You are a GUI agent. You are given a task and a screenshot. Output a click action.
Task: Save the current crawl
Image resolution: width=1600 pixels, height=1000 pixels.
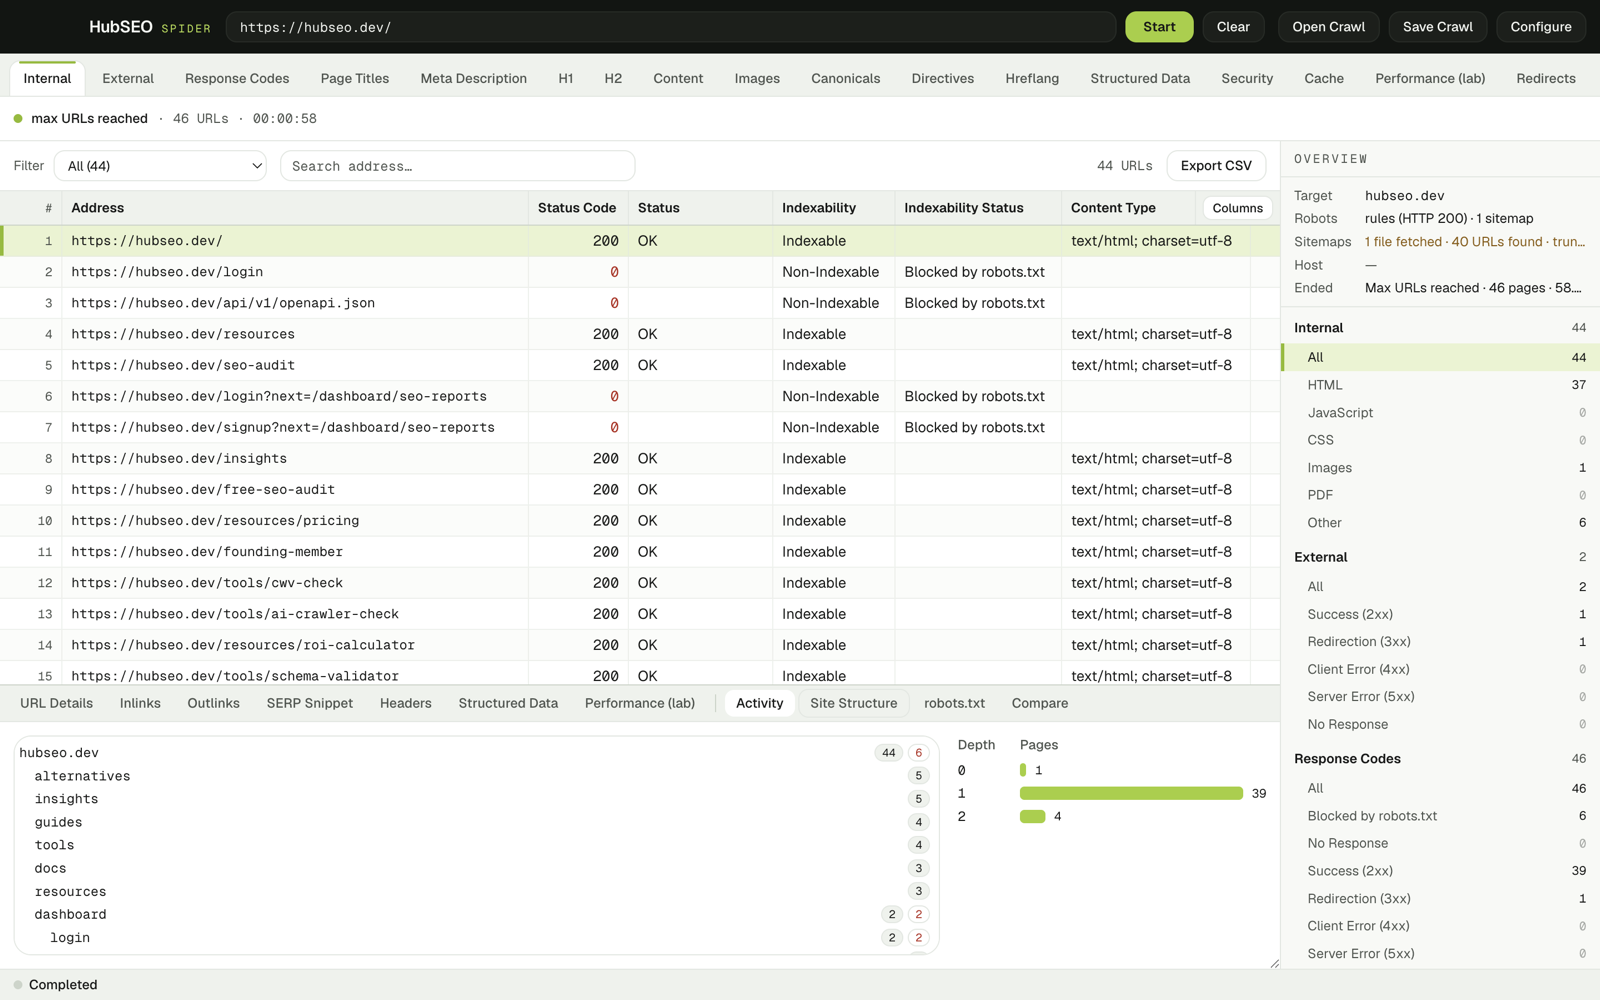[1437, 27]
